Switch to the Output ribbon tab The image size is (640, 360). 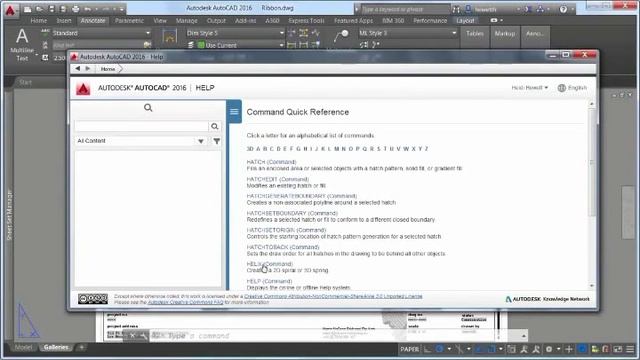(x=216, y=20)
